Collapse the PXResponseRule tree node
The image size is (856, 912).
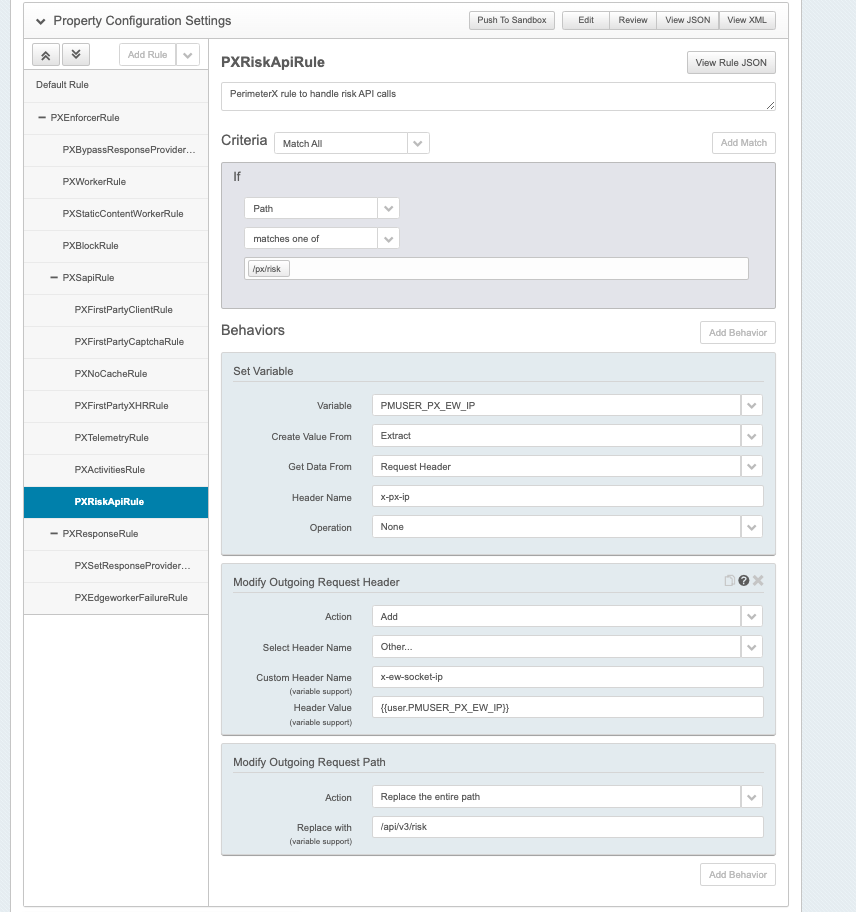pos(54,533)
